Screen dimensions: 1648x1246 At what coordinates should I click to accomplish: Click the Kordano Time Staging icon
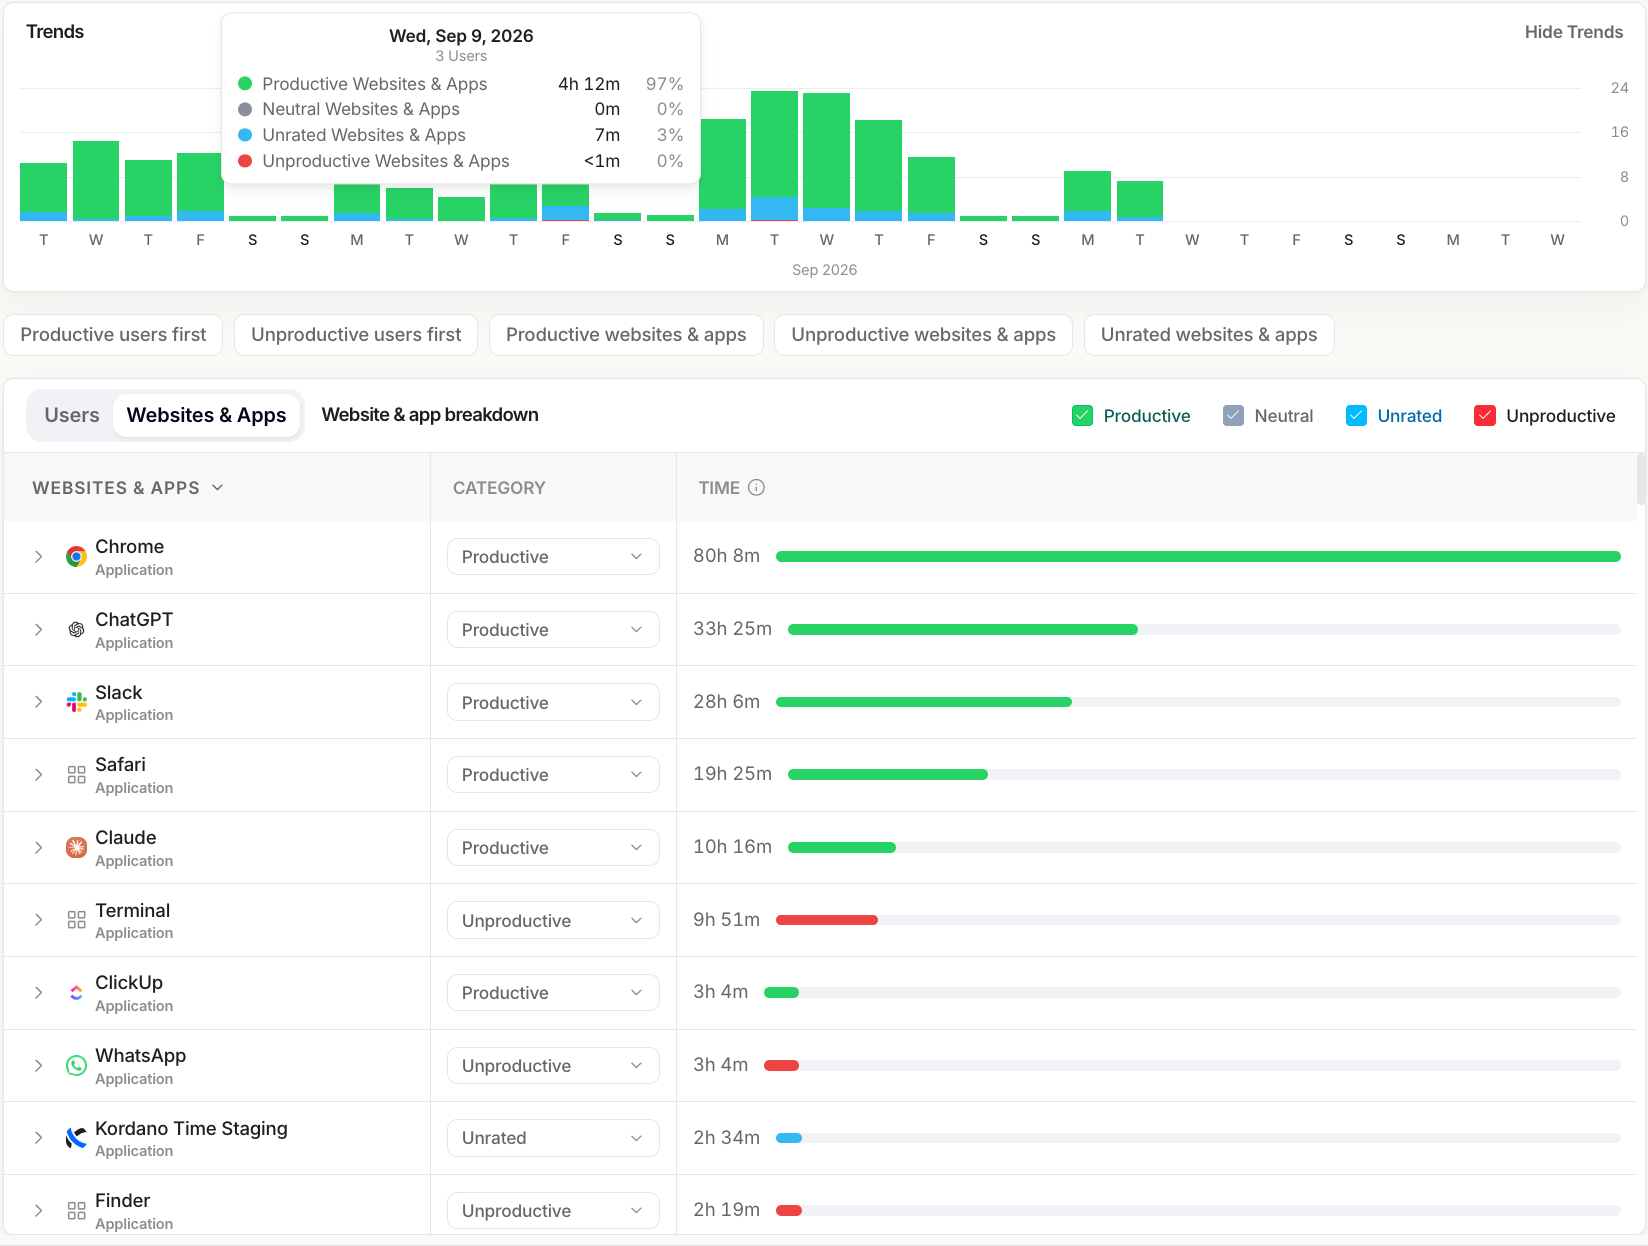pos(76,1138)
